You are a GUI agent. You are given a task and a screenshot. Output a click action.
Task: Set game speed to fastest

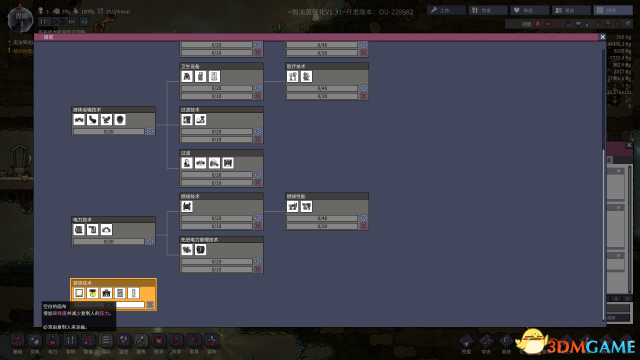(72, 21)
